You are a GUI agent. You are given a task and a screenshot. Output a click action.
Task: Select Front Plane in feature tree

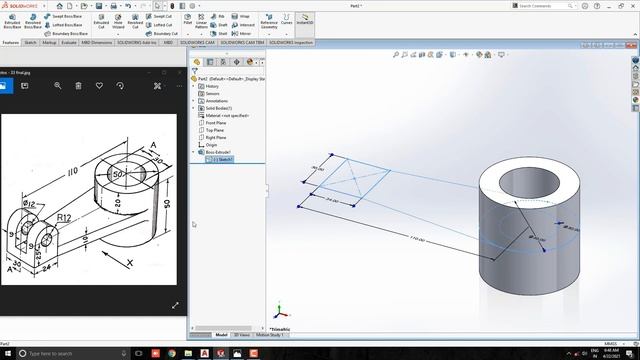pyautogui.click(x=212, y=123)
